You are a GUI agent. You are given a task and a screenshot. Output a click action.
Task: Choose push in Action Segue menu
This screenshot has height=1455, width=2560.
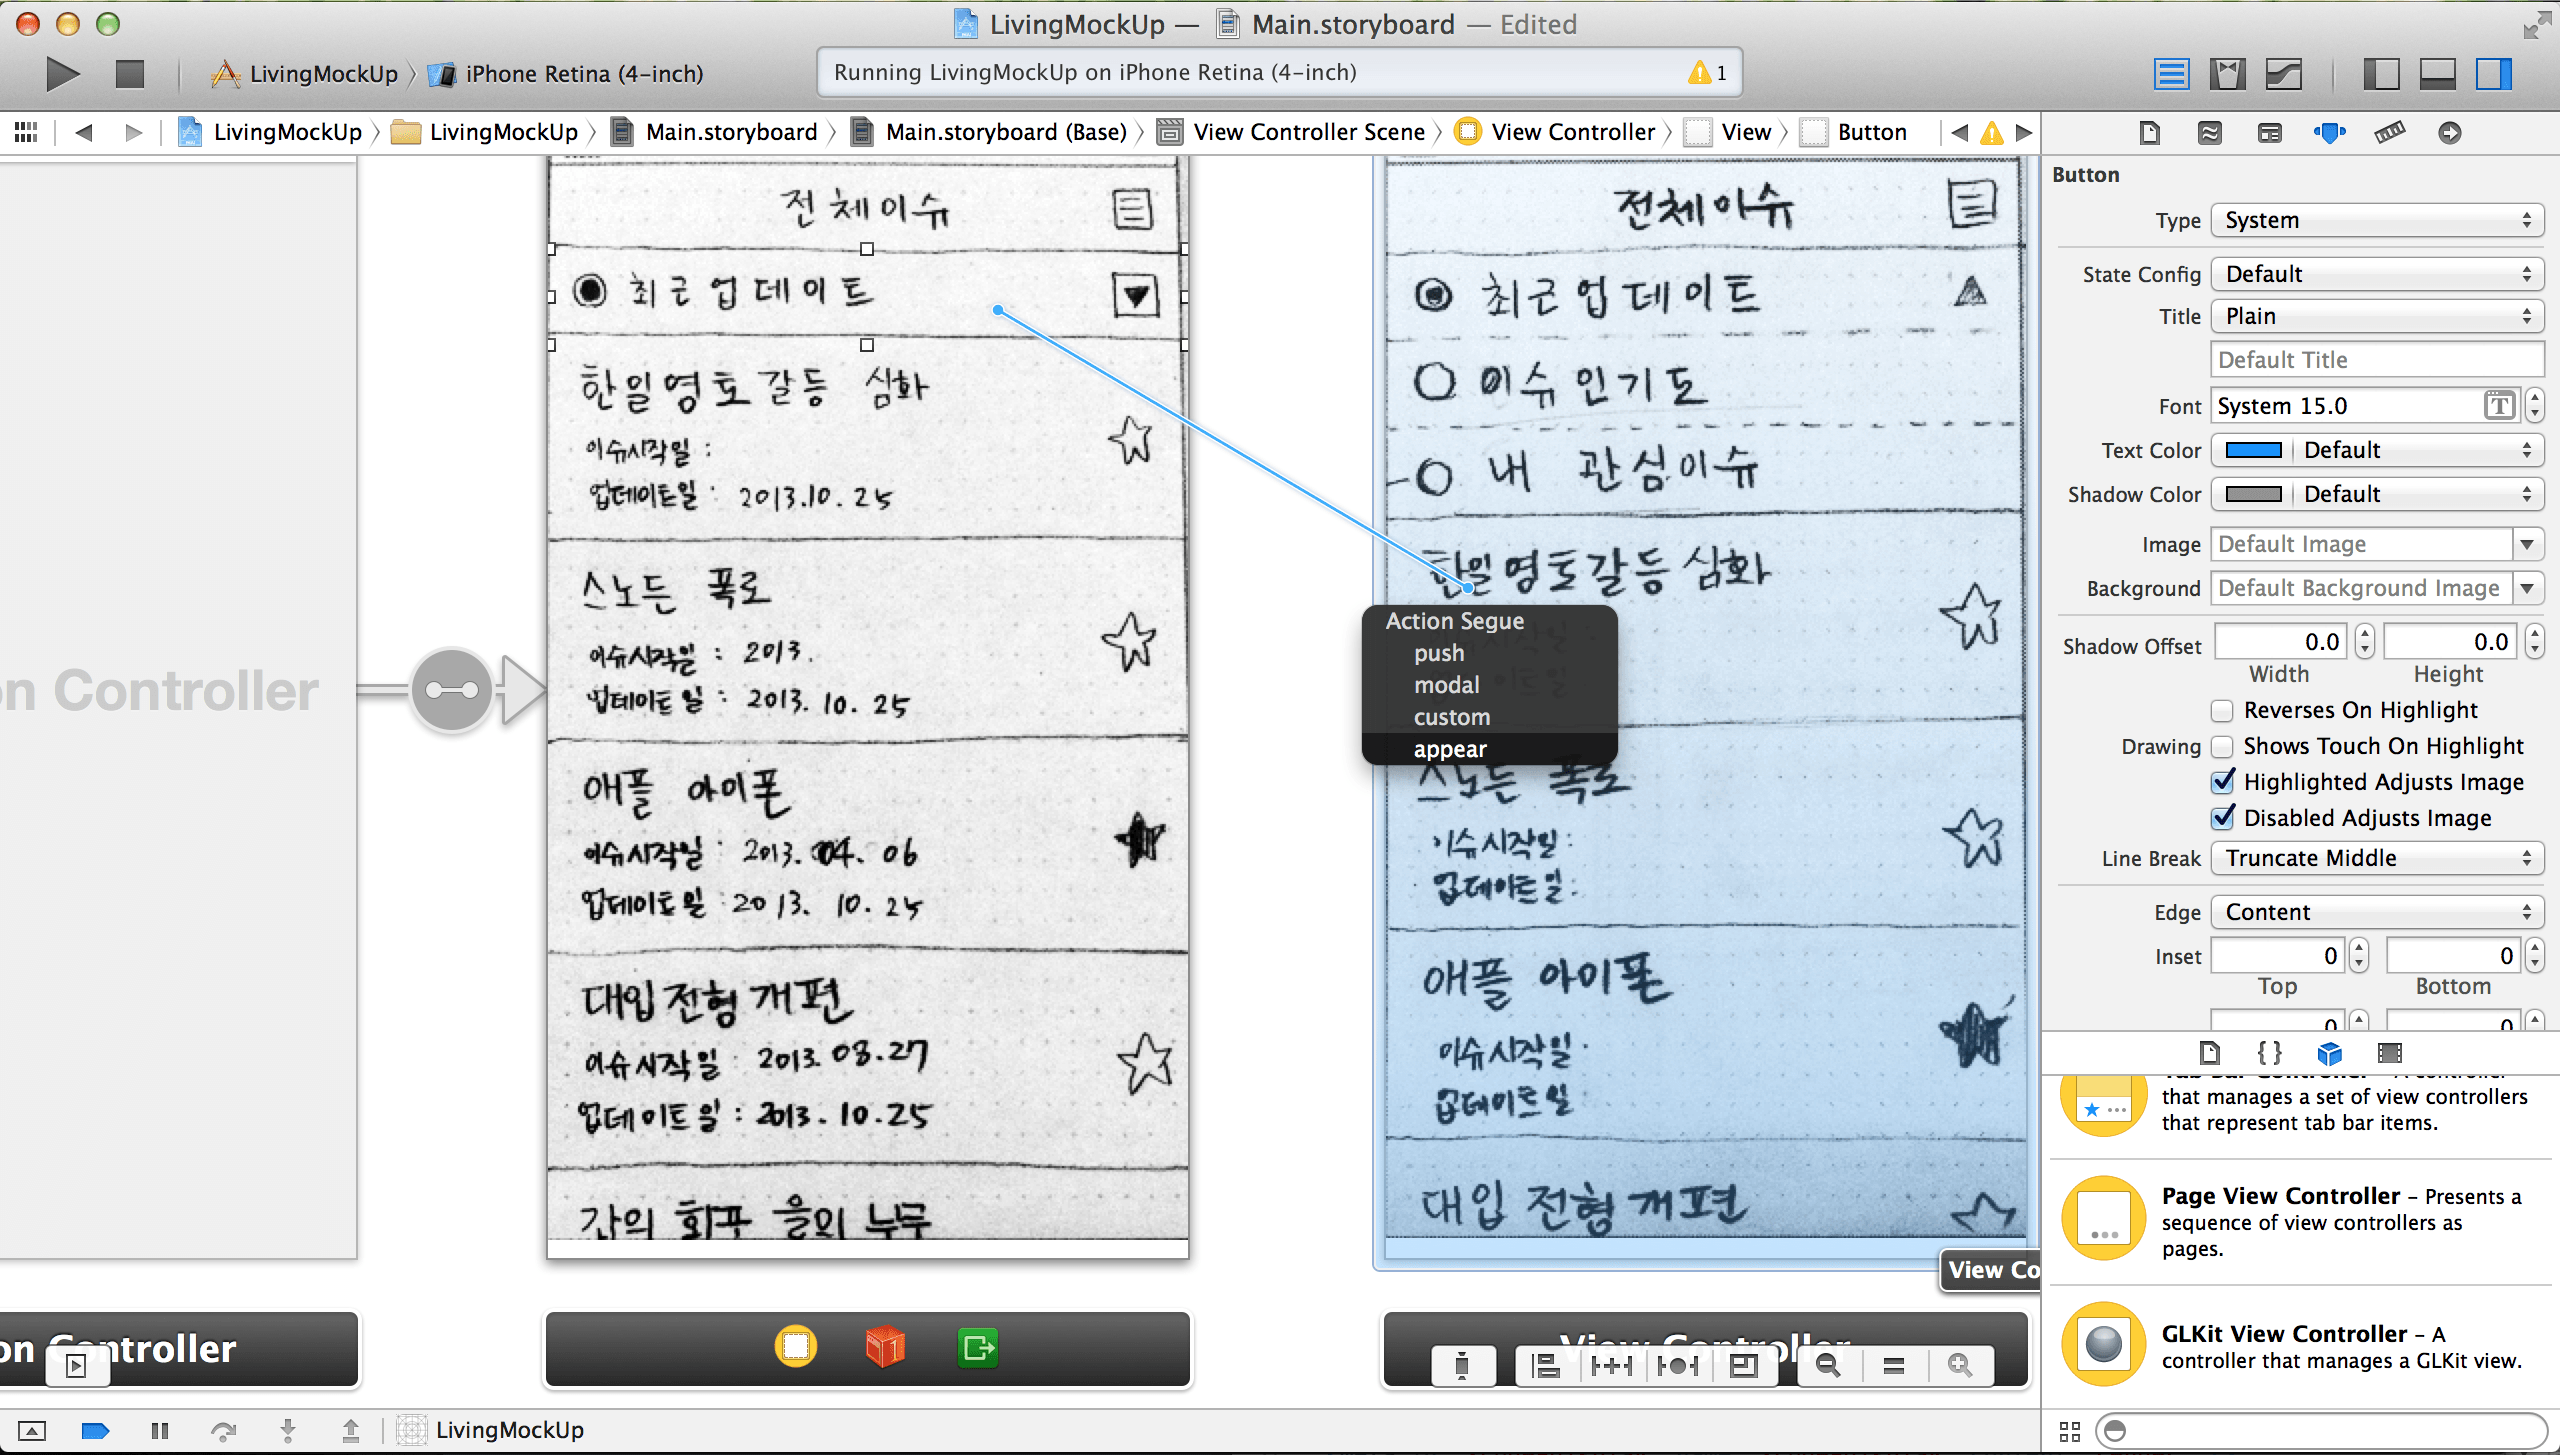pyautogui.click(x=1438, y=653)
